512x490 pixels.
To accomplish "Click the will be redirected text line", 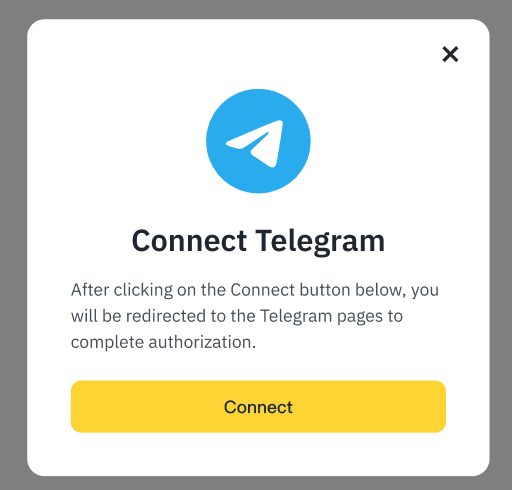I will [x=237, y=316].
